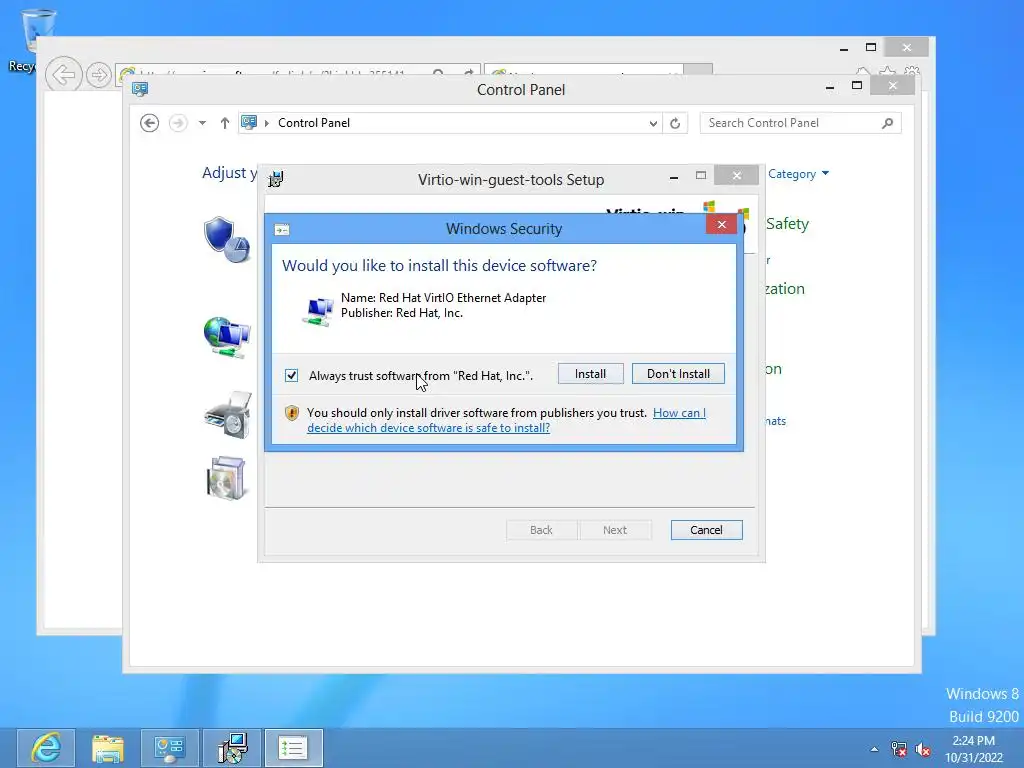This screenshot has width=1024, height=768.
Task: Click the Red Hat VirtIO Ethernet Adapter device icon
Action: pos(318,310)
